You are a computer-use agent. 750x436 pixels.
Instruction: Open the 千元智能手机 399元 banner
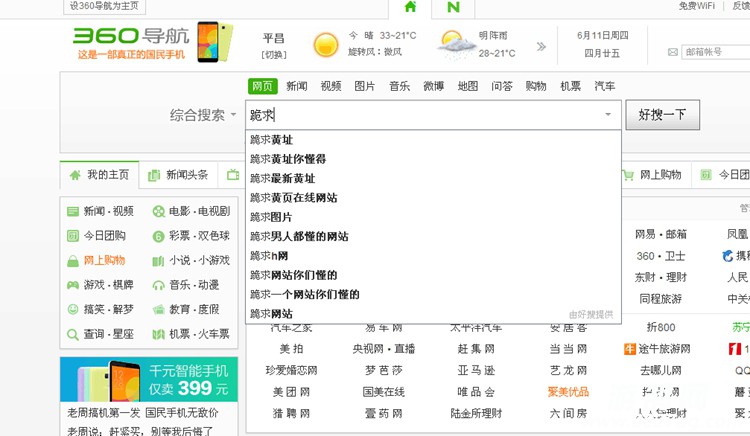click(x=149, y=380)
